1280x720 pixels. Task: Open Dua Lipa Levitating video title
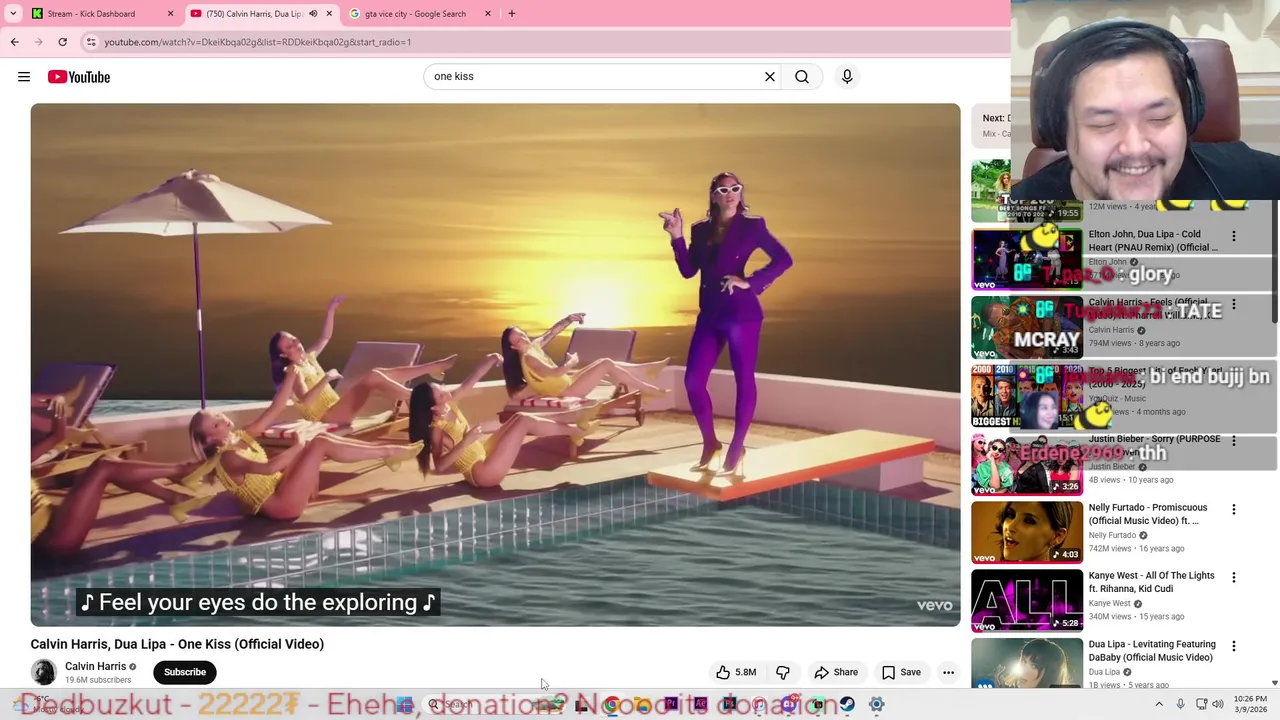1152,651
